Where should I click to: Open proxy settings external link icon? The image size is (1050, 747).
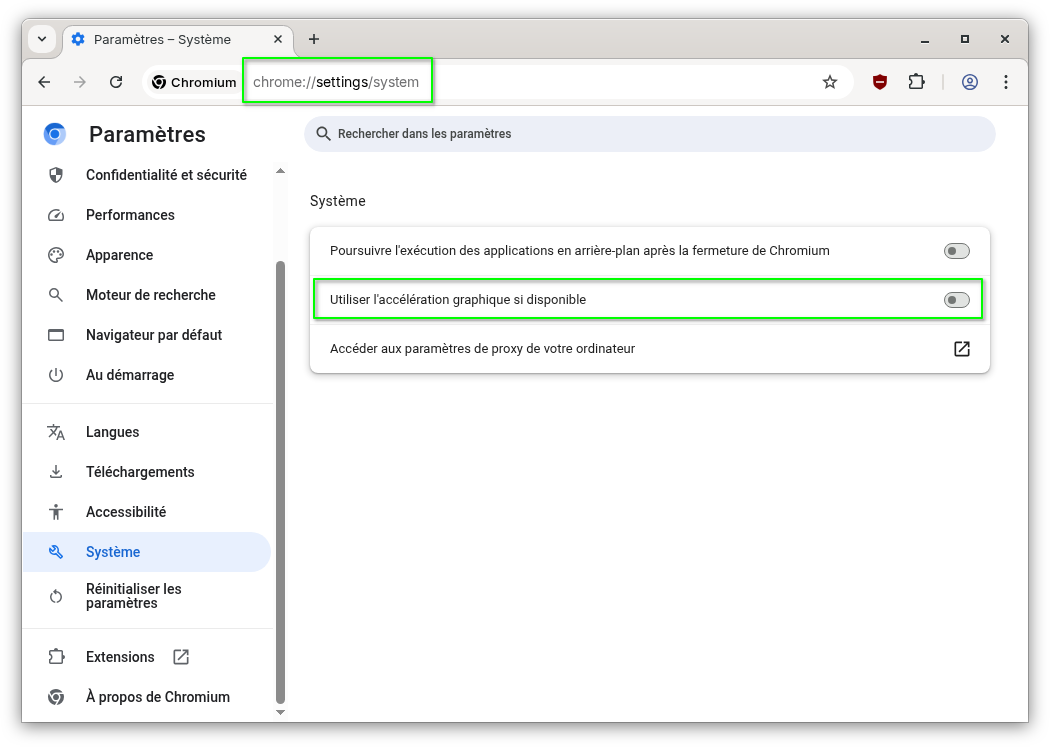coord(961,349)
